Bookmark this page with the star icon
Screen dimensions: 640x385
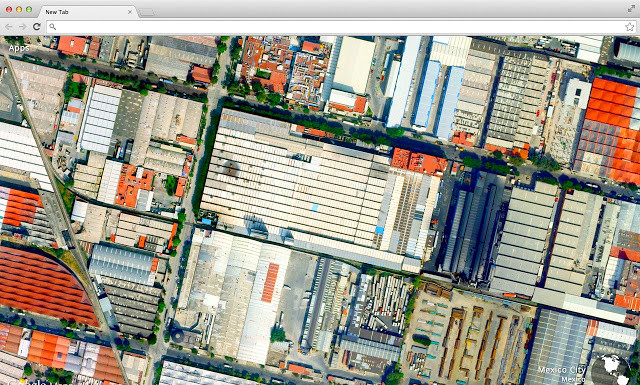(x=629, y=27)
